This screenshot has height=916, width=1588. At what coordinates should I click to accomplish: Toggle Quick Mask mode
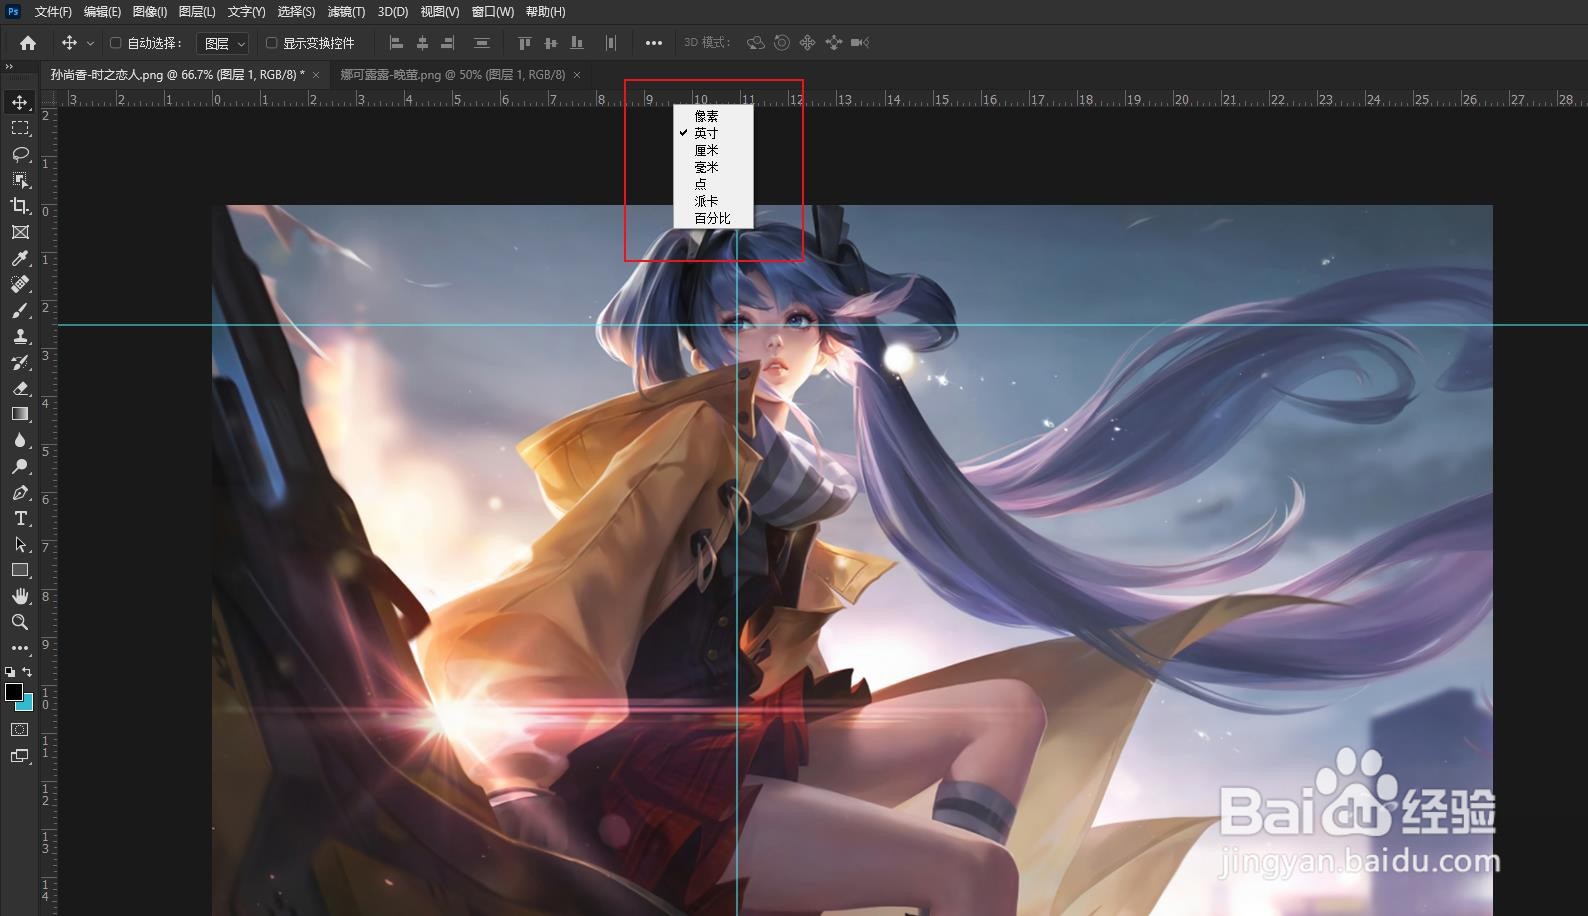(x=20, y=730)
